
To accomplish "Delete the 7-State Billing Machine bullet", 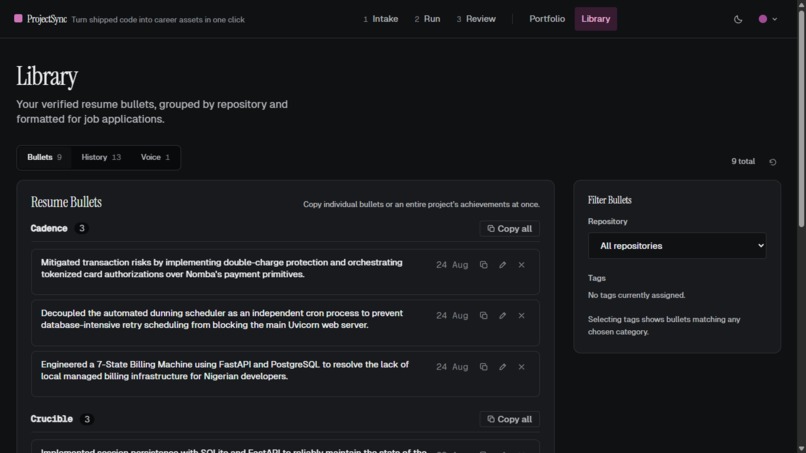I will 521,367.
